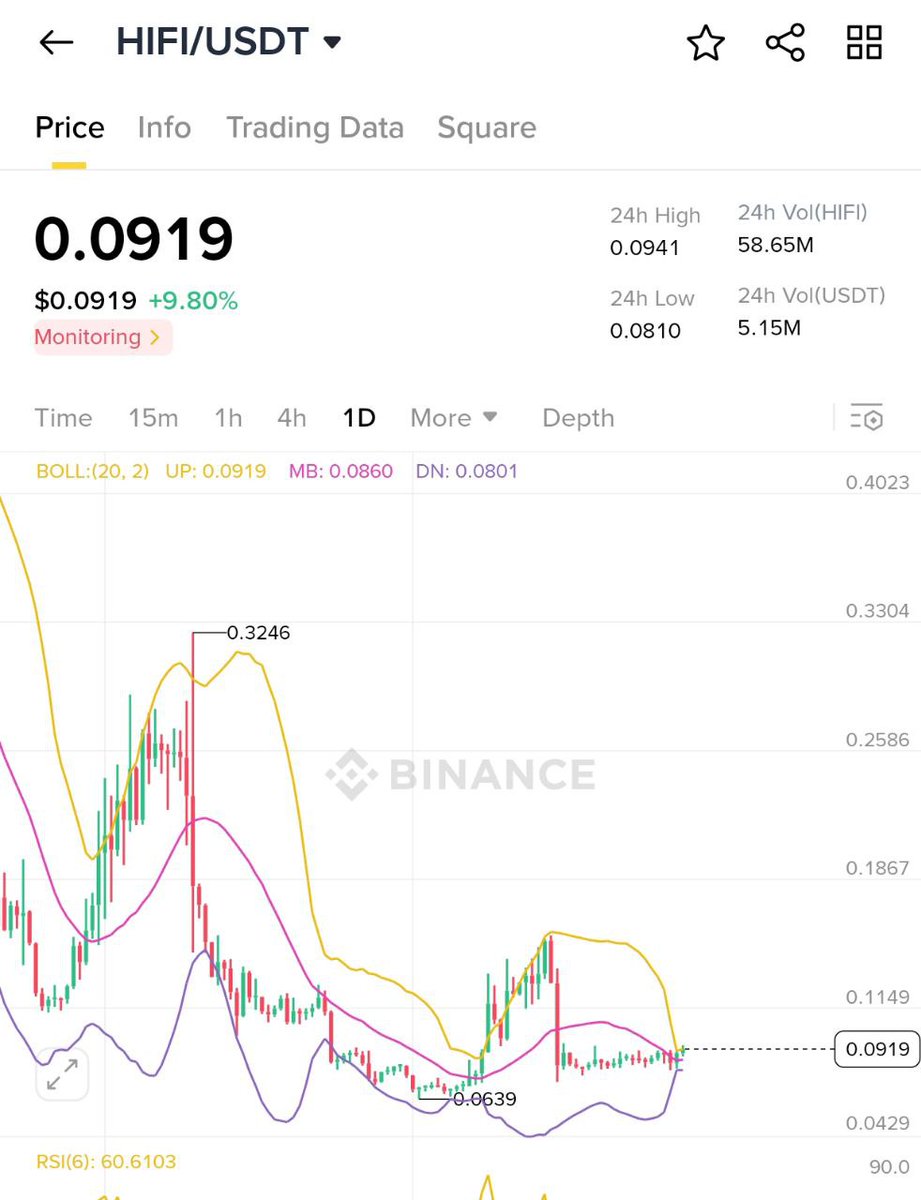921x1200 pixels.
Task: Click the 24h Vol(HIFI) value 58.65M
Action: tap(776, 244)
